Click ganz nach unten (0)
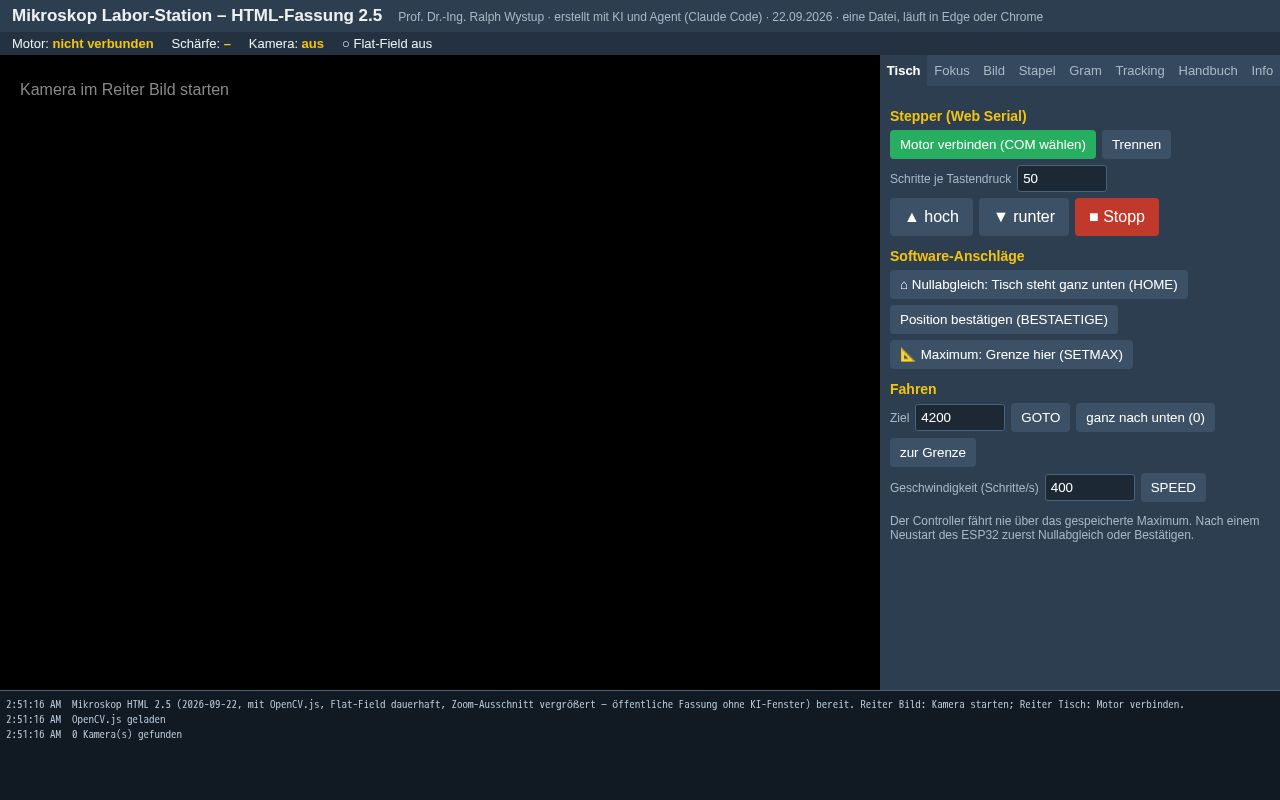The height and width of the screenshot is (800, 1280). pyautogui.click(x=1145, y=417)
